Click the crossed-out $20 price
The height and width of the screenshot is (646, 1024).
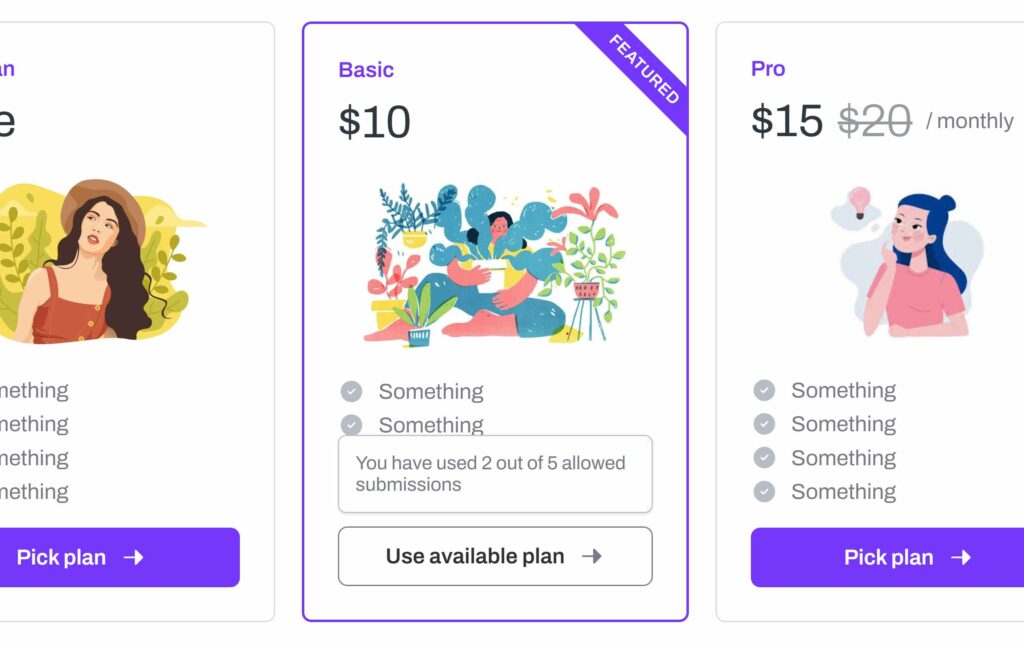[x=874, y=121]
